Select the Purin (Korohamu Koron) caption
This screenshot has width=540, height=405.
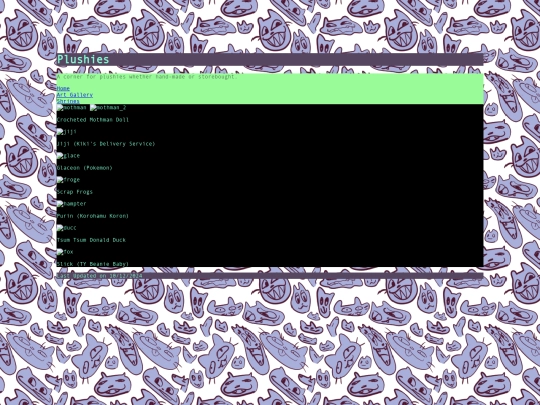click(x=93, y=216)
